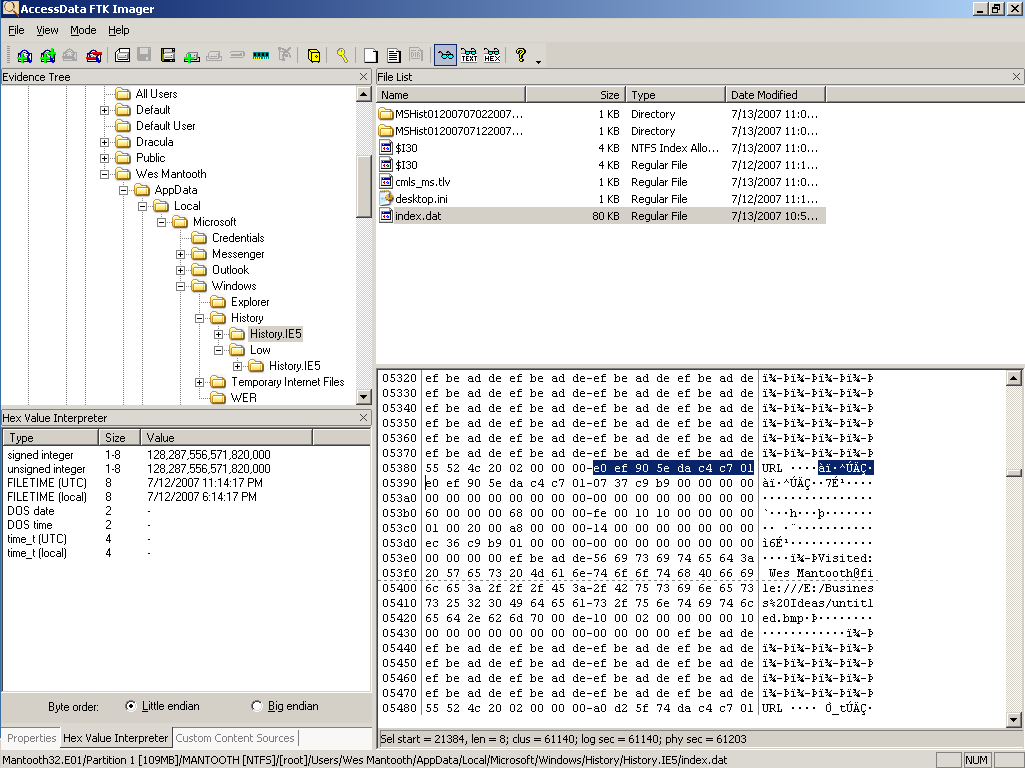Select Big endian byte order
1025x768 pixels.
(x=257, y=706)
